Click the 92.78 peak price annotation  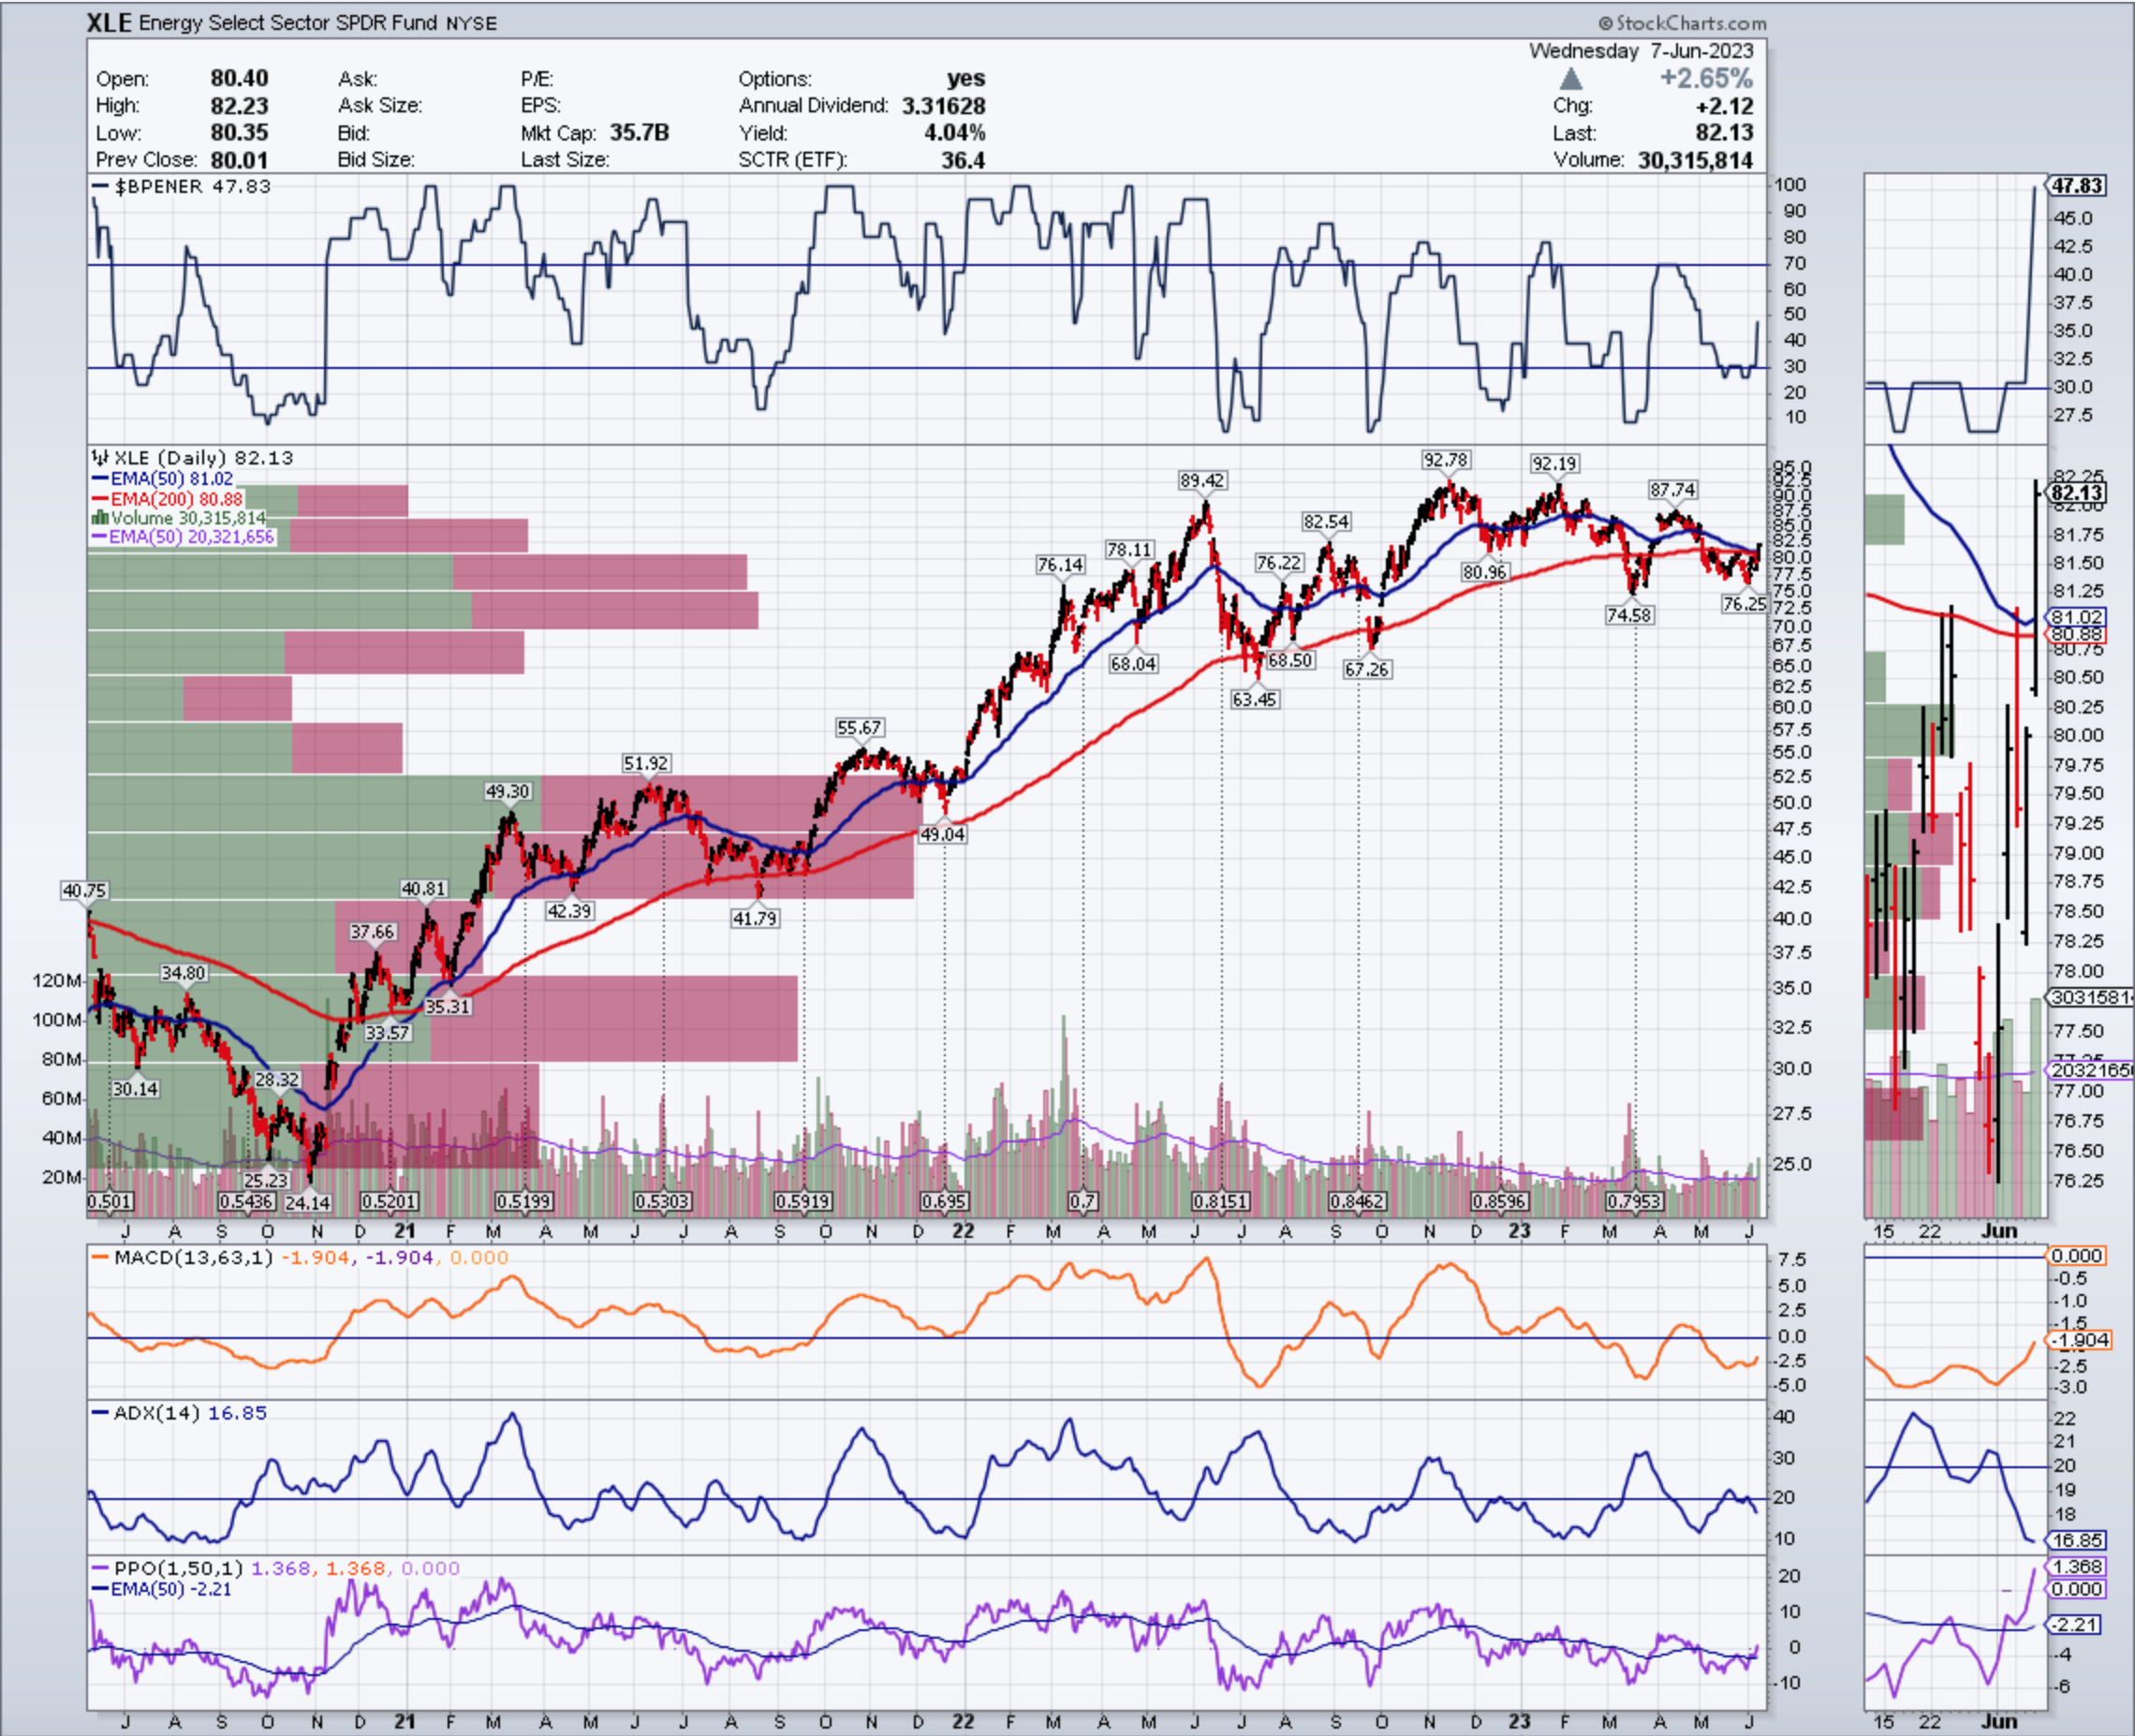[1446, 460]
